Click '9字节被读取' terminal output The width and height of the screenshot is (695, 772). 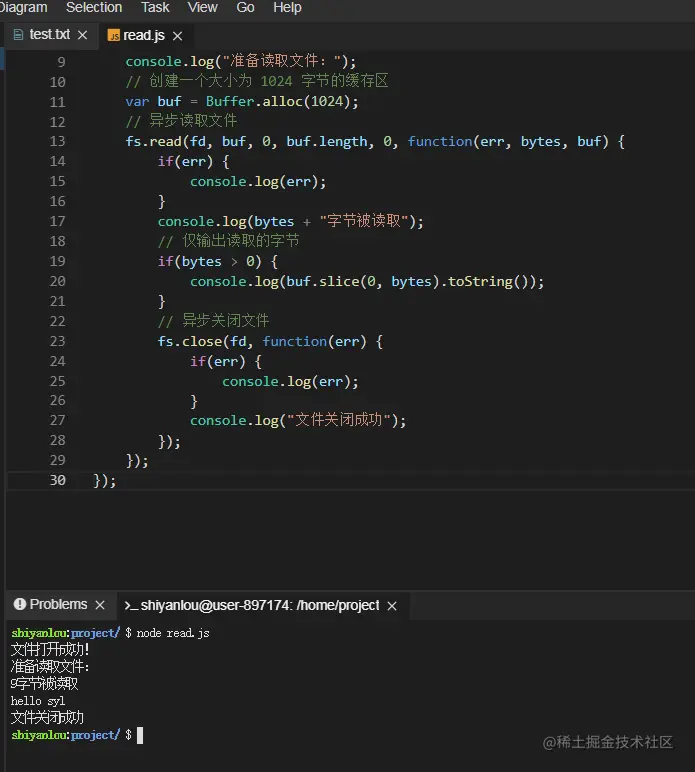tap(44, 683)
